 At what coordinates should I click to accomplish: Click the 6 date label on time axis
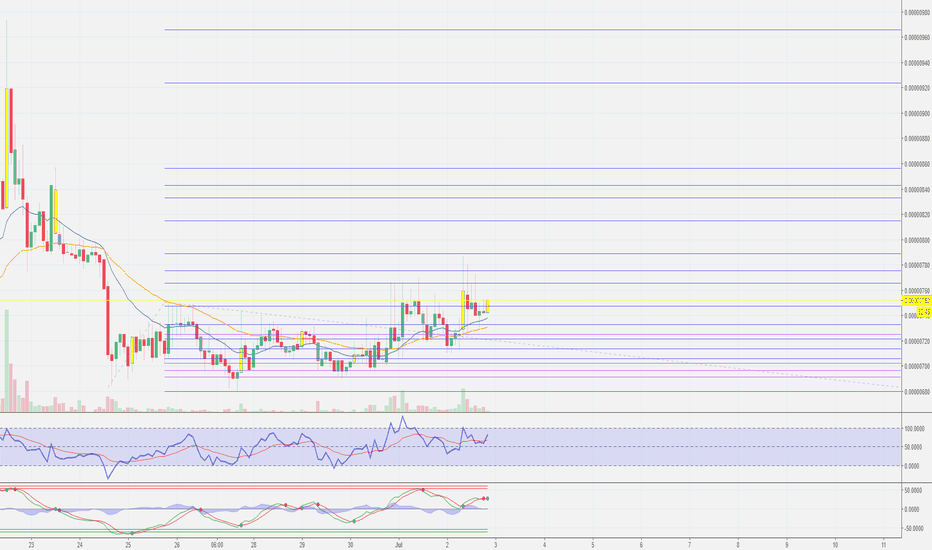coord(641,544)
